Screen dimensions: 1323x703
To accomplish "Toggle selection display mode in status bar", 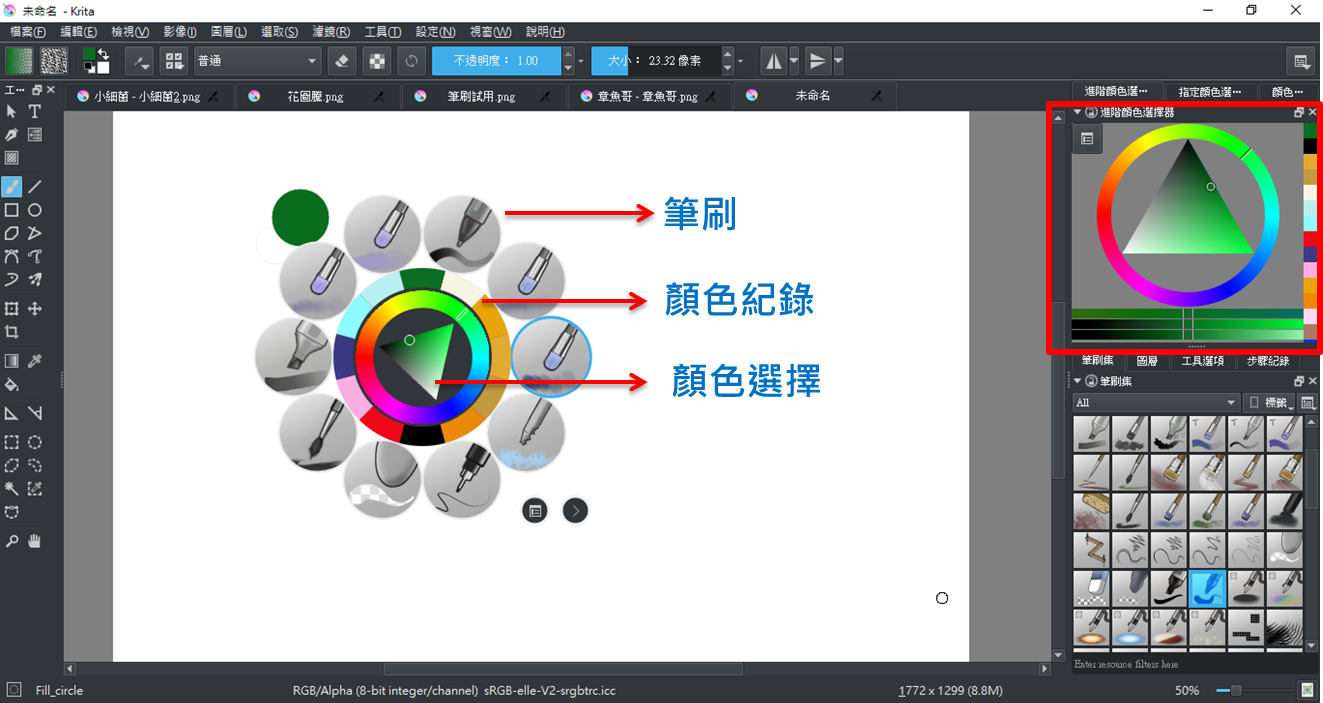I will coord(13,690).
